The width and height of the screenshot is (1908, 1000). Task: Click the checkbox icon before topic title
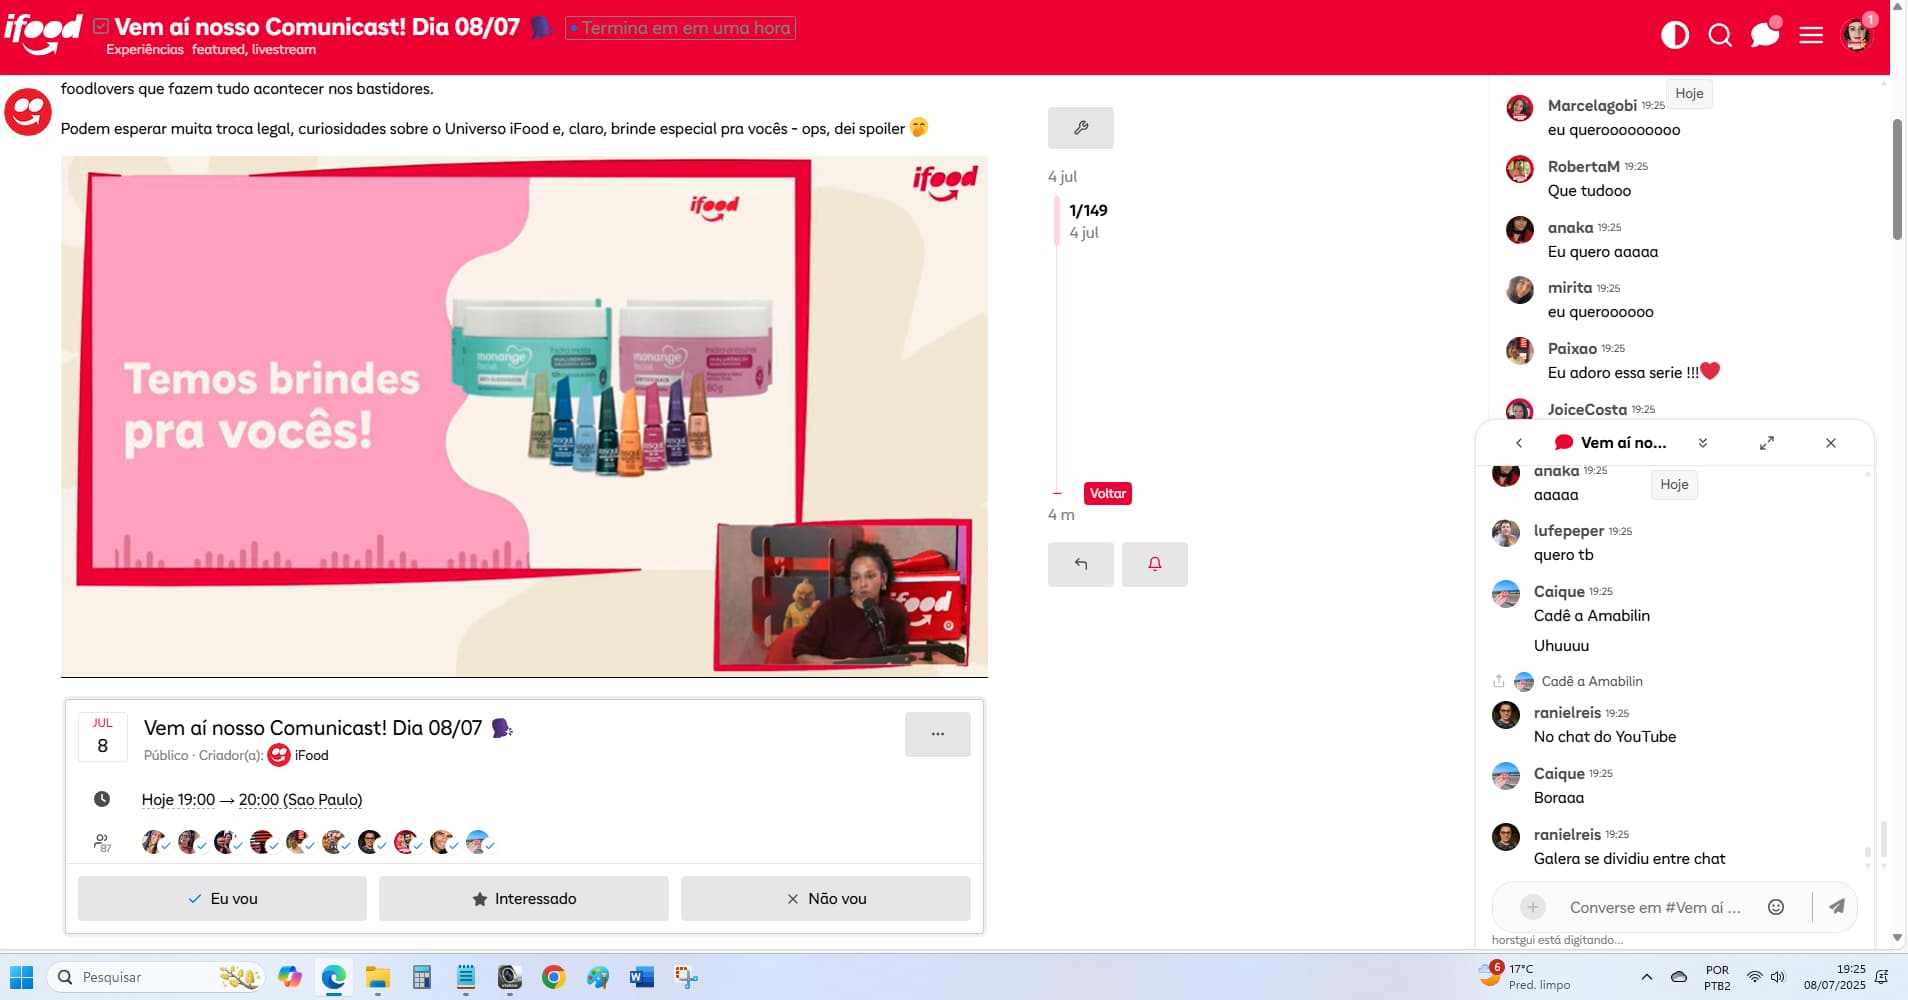click(101, 26)
